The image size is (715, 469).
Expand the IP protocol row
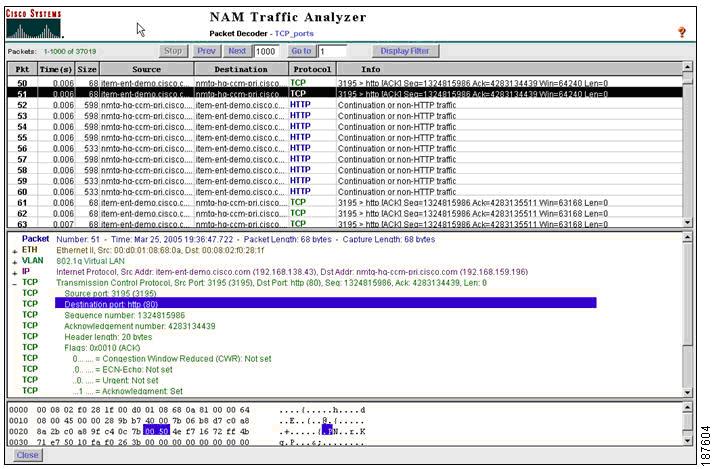point(15,273)
